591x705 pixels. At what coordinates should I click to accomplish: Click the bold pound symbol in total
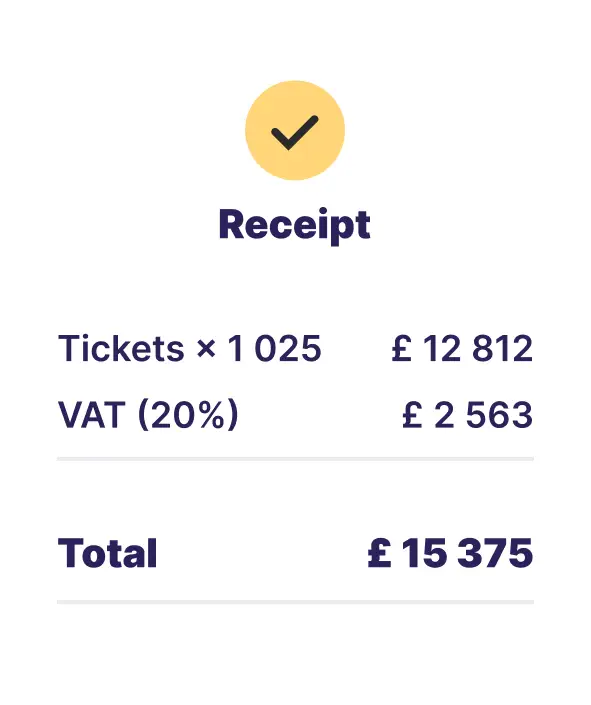(380, 553)
